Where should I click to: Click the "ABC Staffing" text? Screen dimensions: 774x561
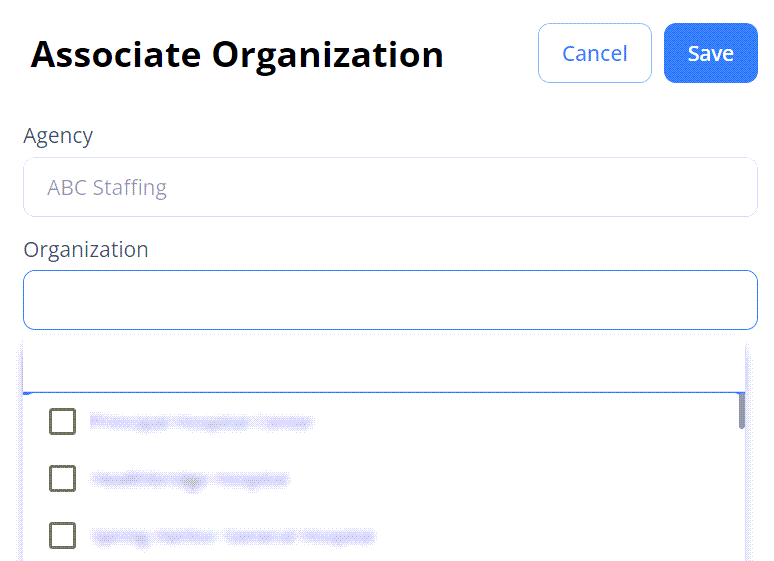[107, 188]
